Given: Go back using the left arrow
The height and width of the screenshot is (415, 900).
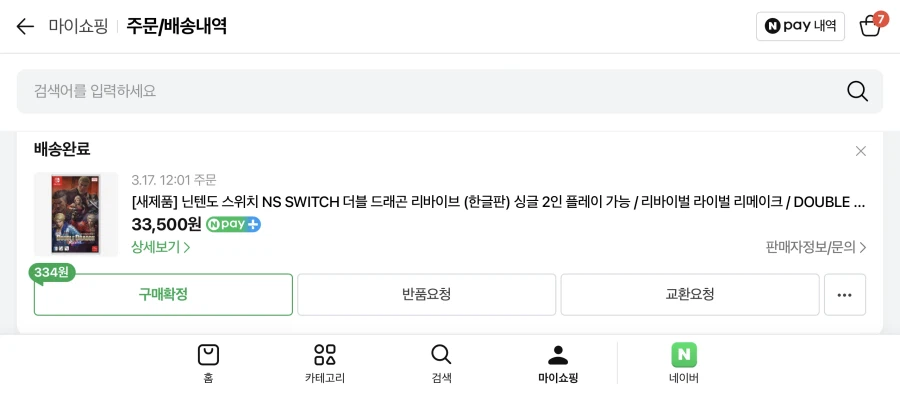Looking at the screenshot, I should 25,27.
